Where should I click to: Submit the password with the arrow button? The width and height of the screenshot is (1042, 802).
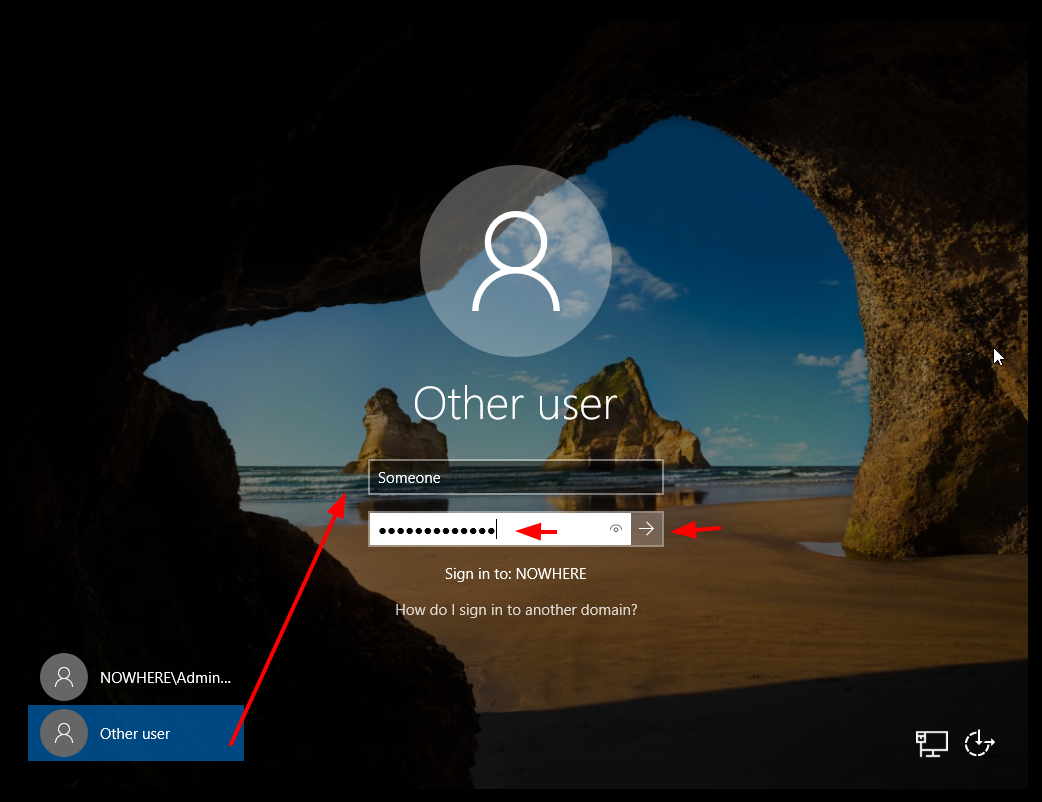point(647,529)
